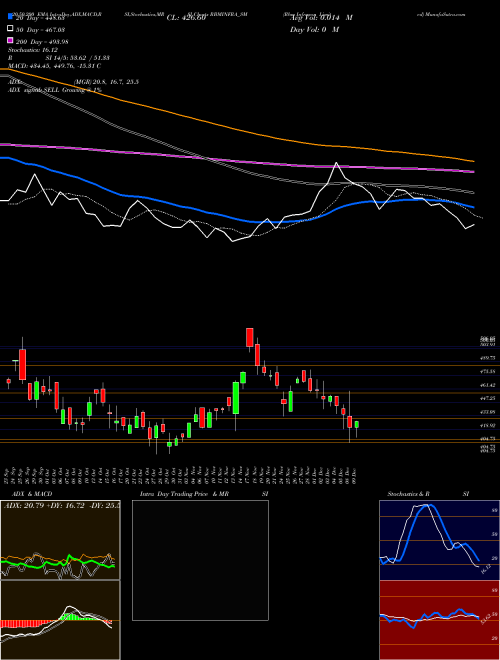Click the '(MGR) 20.8, 16.7, 25.3' values
The image size is (500, 660).
(x=106, y=82)
